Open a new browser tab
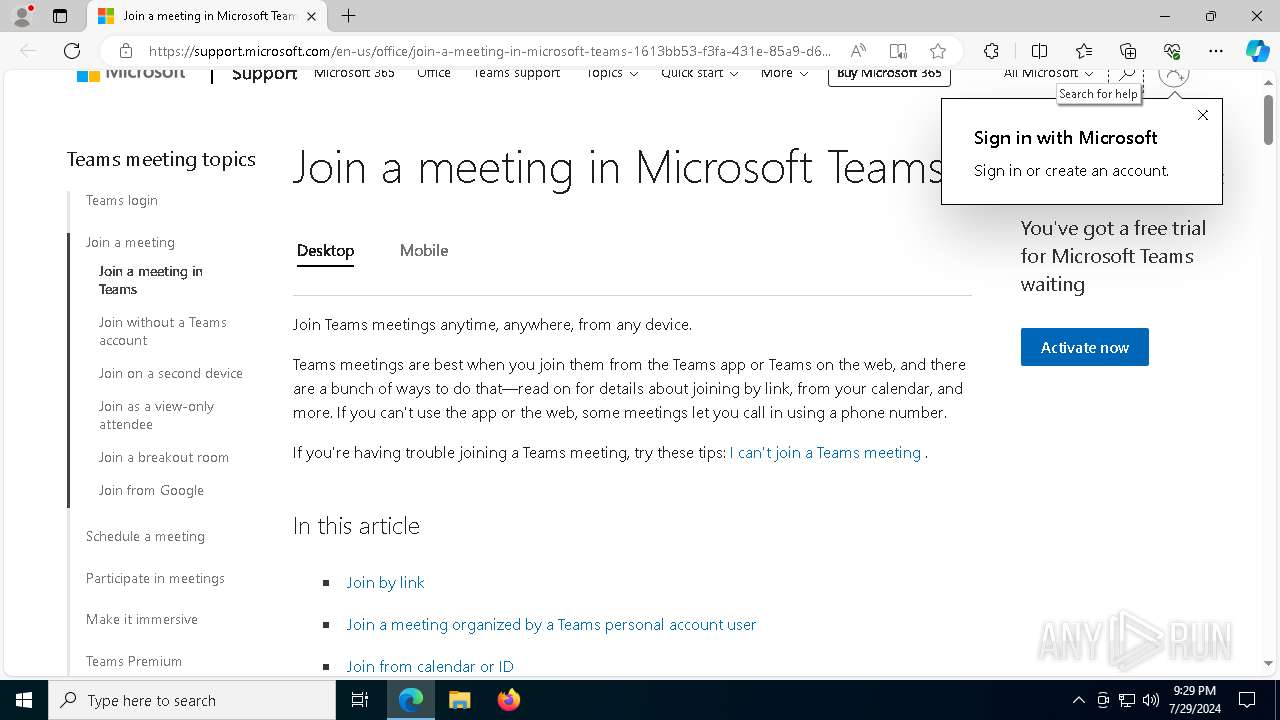This screenshot has width=1280, height=720. click(348, 16)
